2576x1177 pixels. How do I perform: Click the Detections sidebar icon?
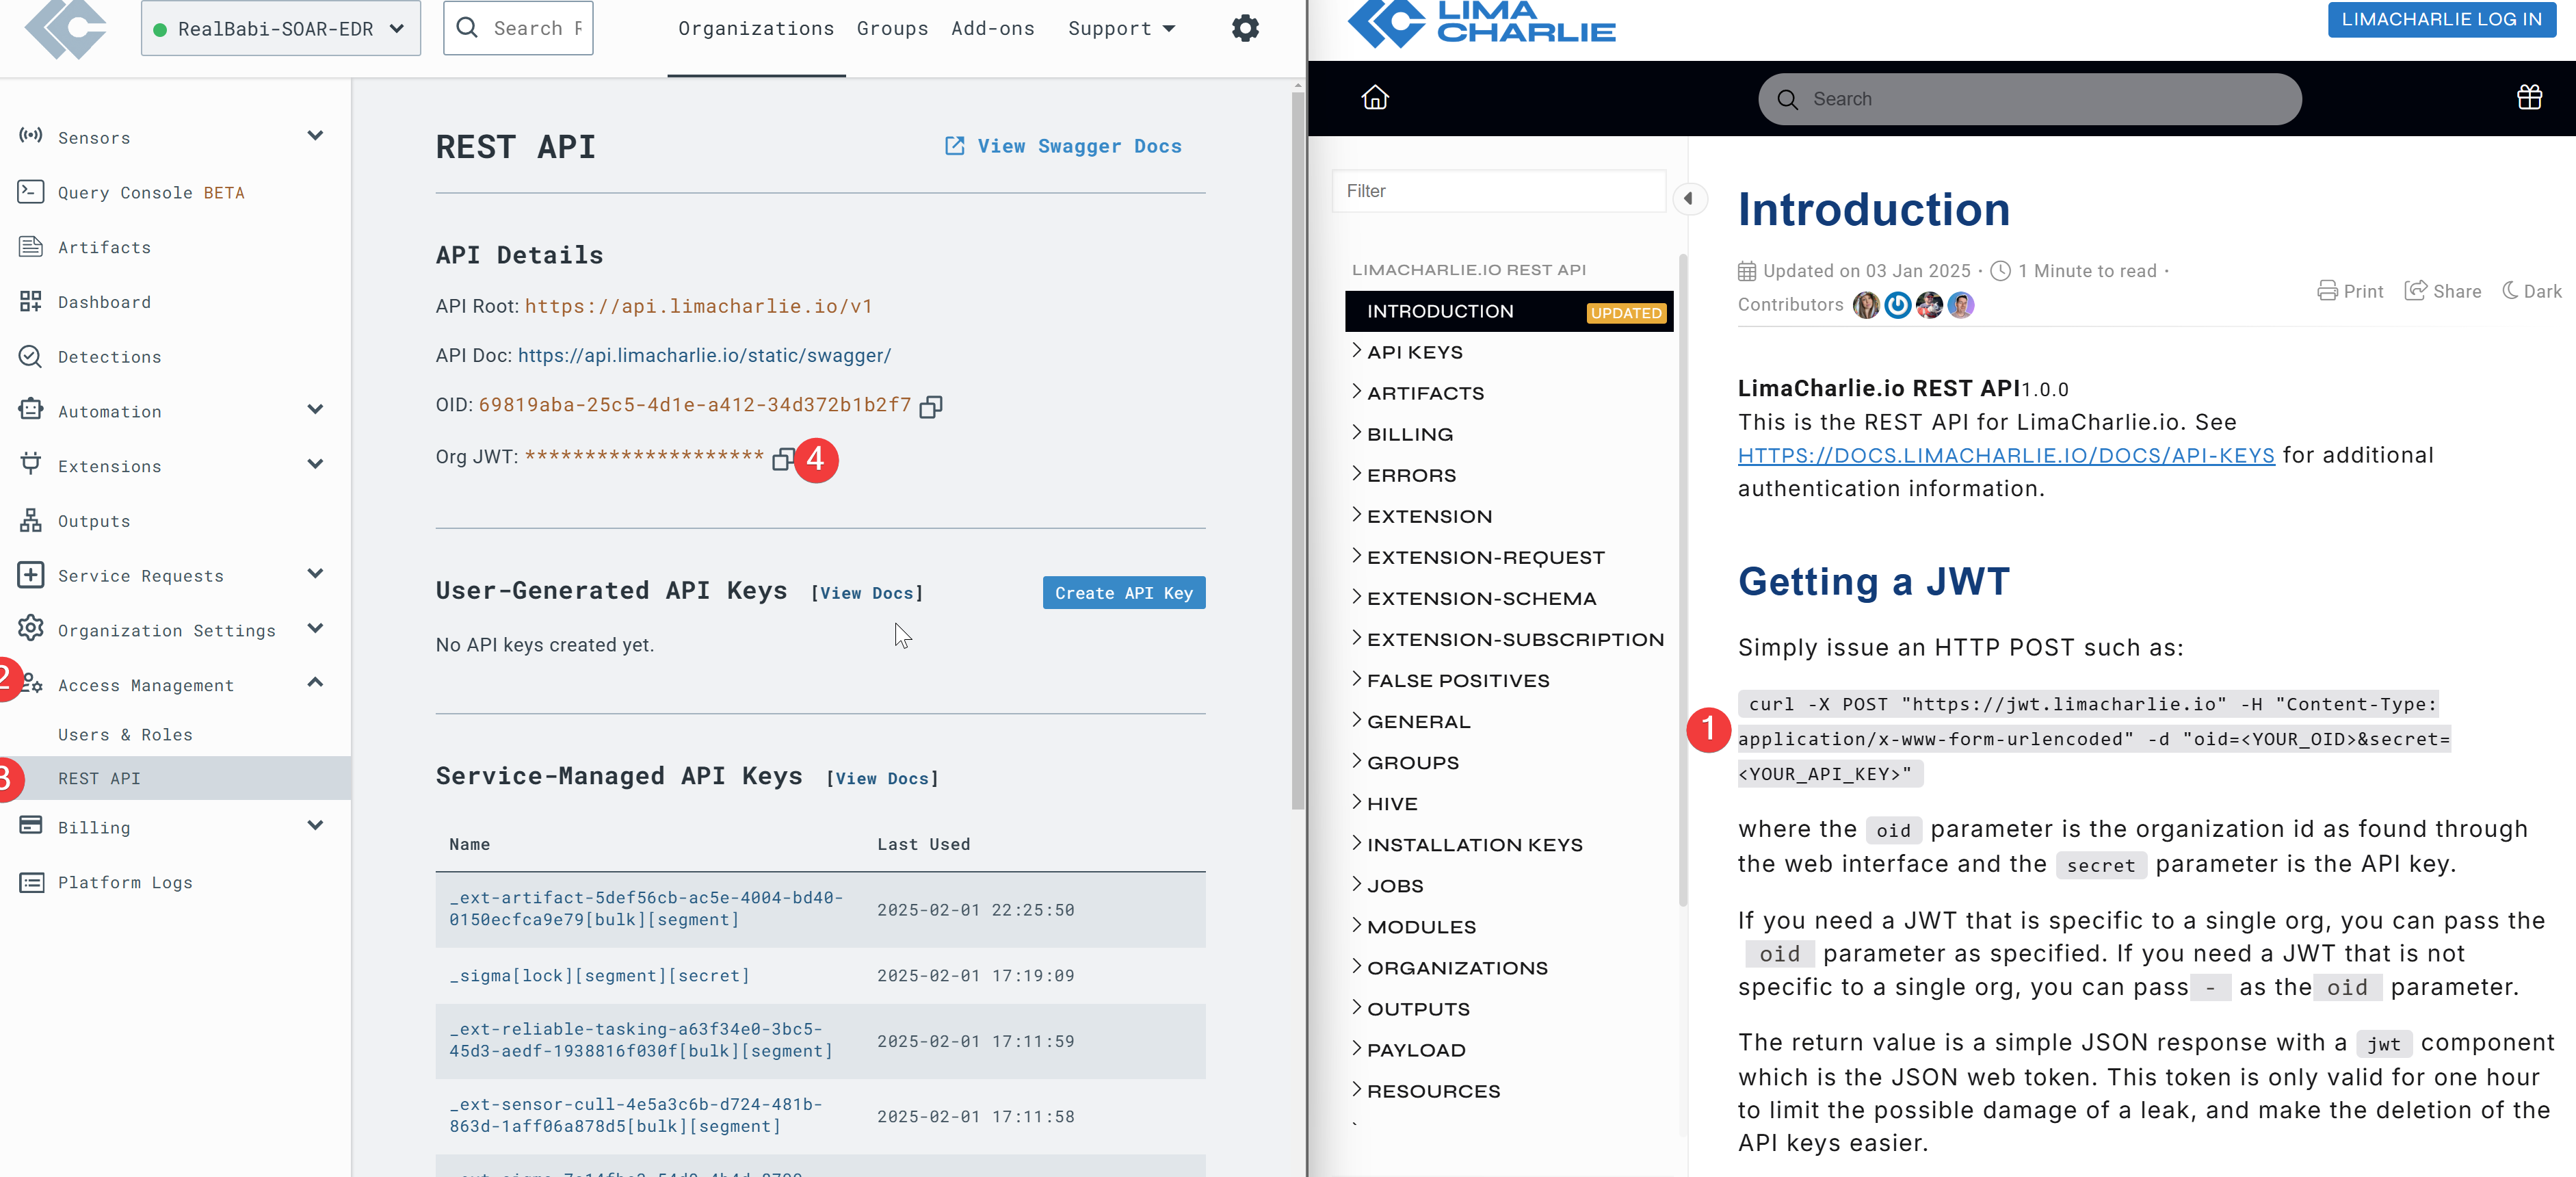click(31, 356)
